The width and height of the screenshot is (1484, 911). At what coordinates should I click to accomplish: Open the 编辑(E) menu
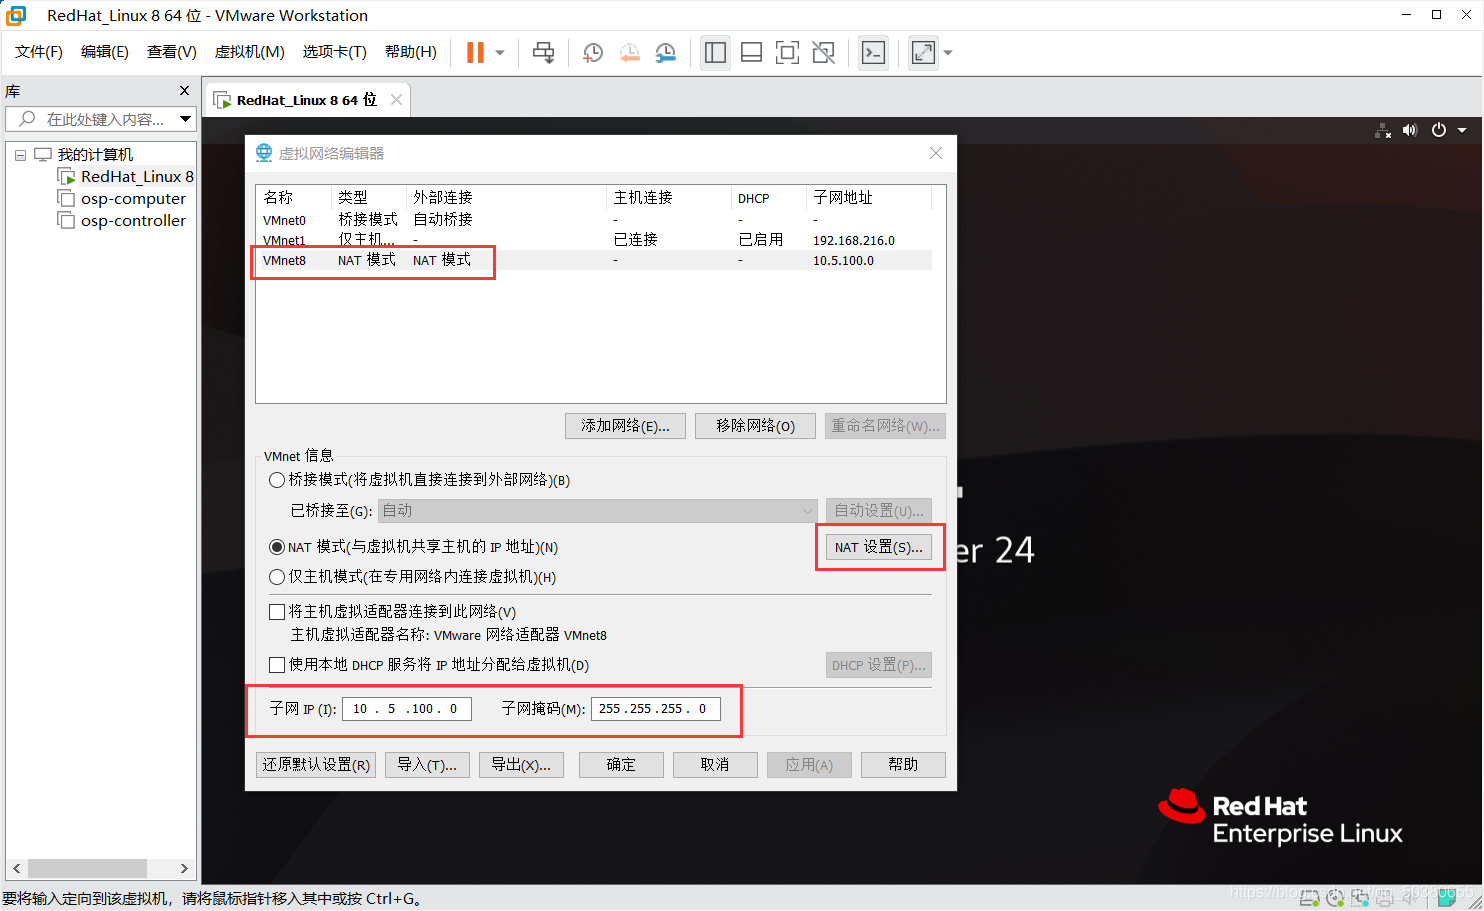point(105,52)
